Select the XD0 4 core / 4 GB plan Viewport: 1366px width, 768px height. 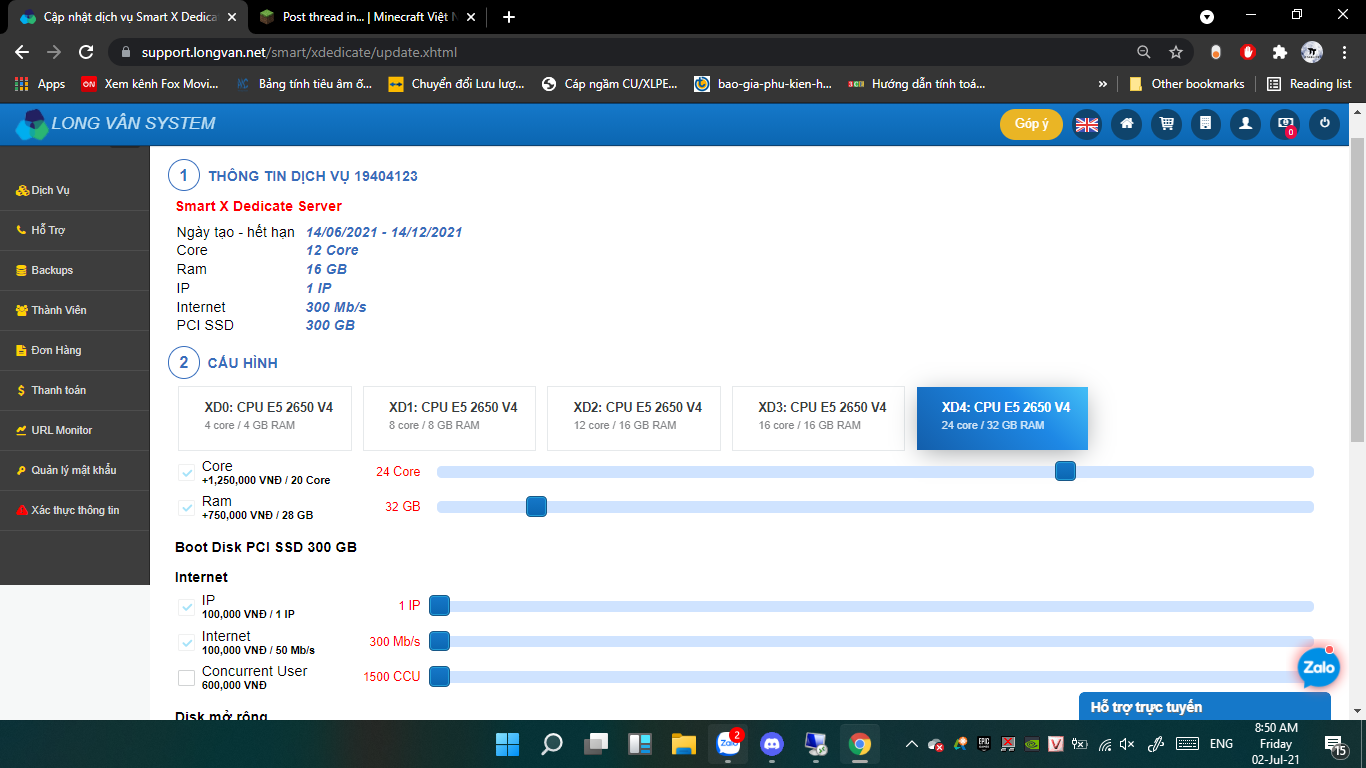click(265, 418)
